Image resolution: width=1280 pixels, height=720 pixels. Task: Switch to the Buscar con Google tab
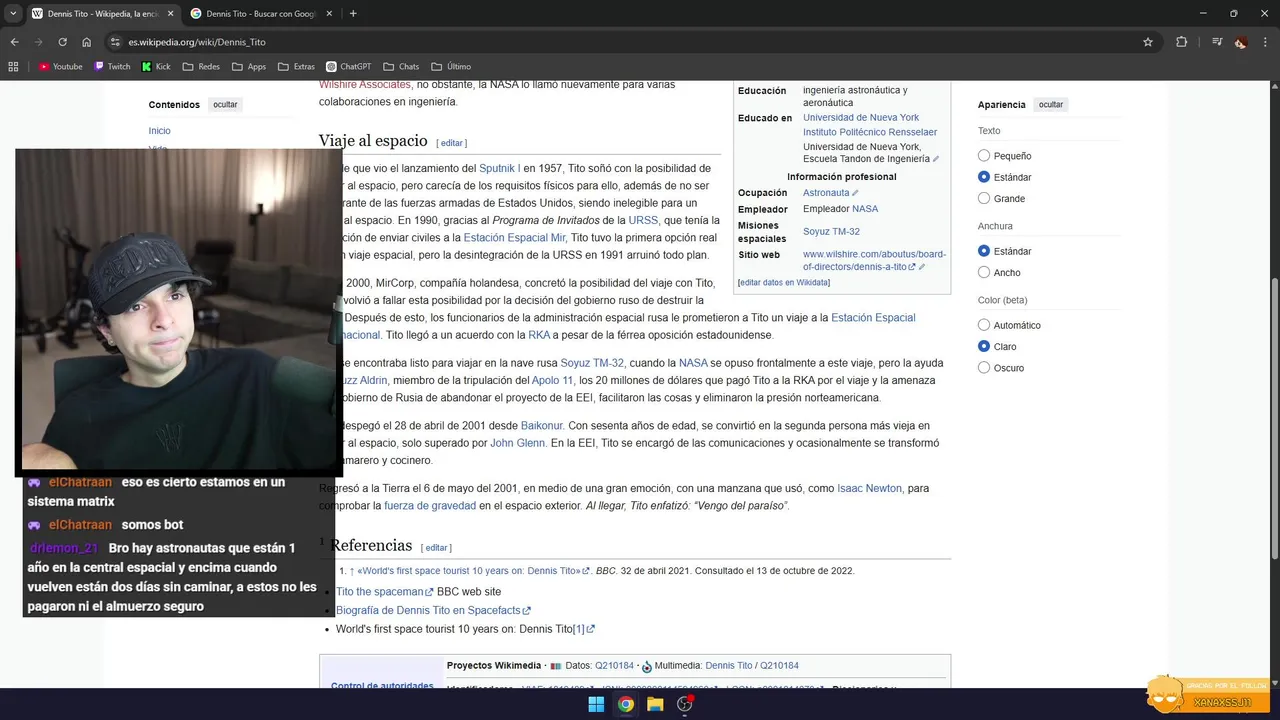click(x=262, y=14)
